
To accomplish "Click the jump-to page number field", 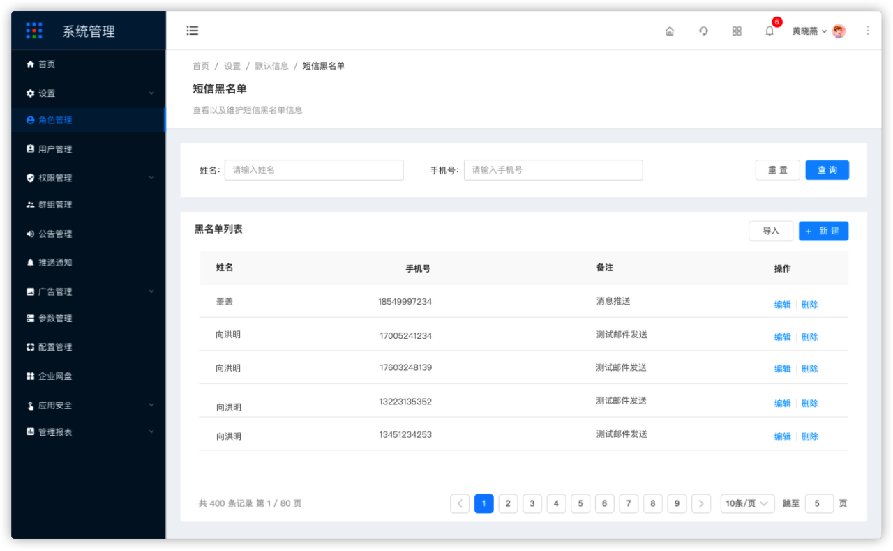I will 819,503.
